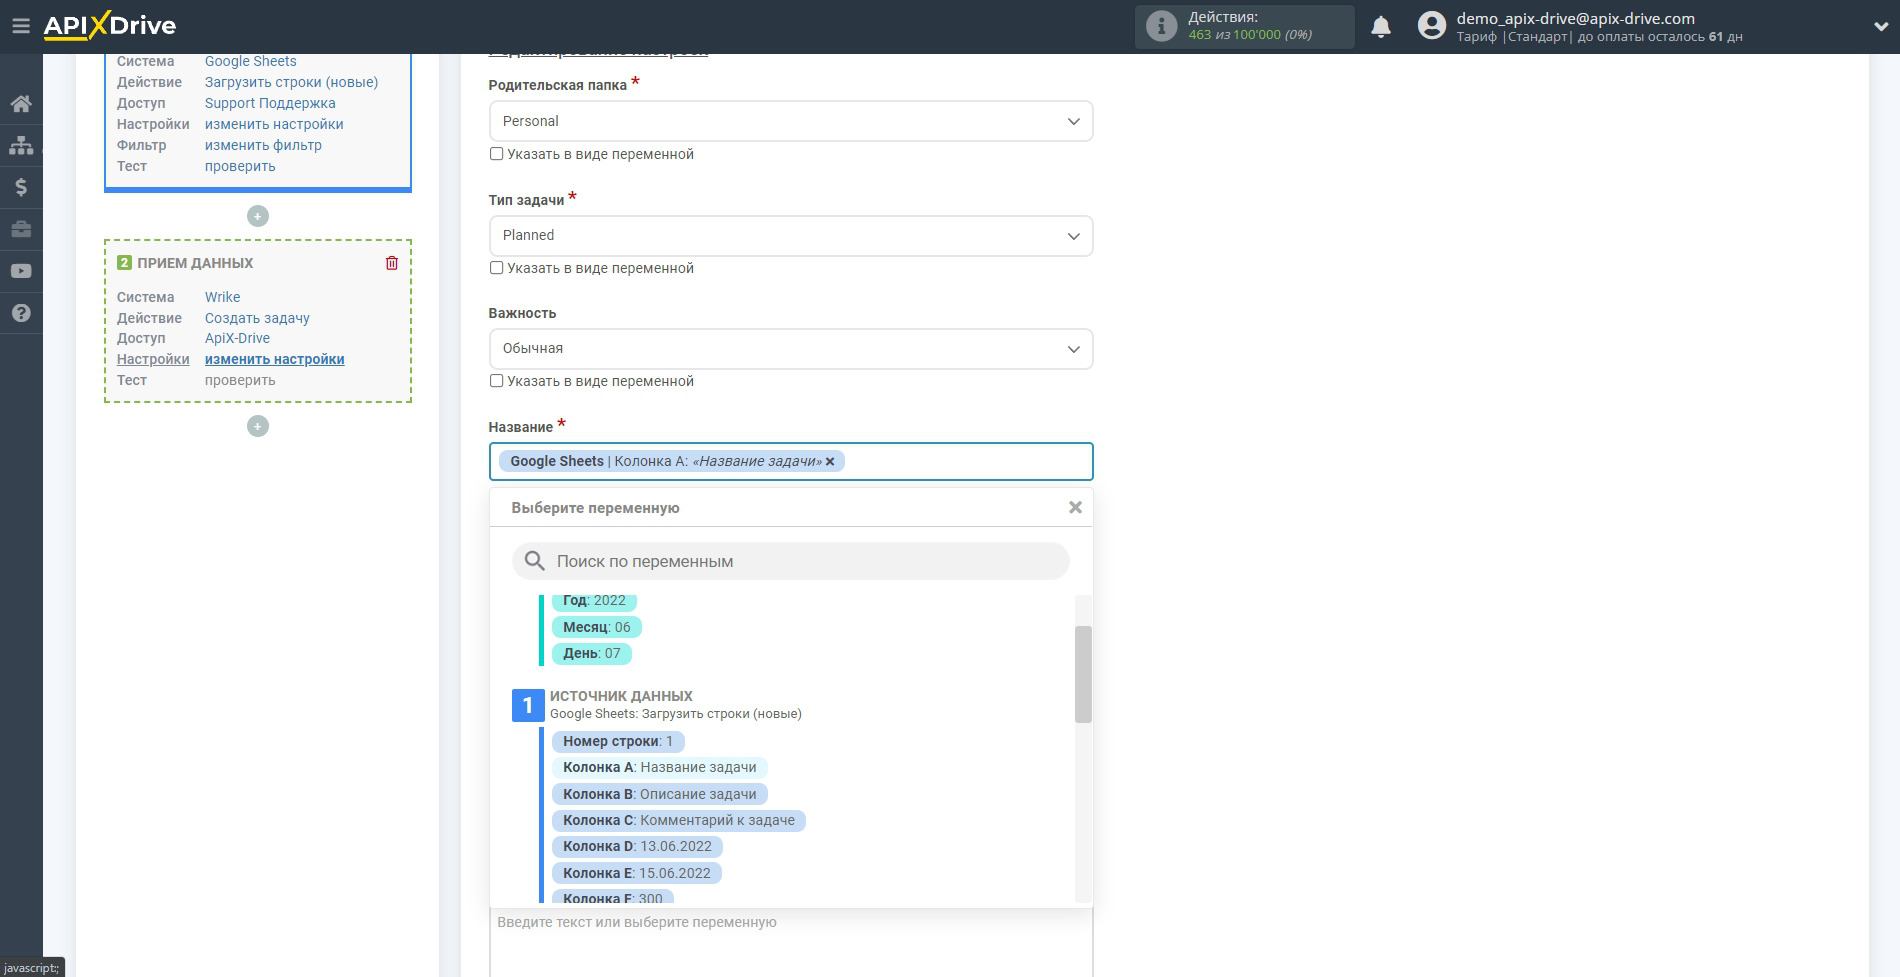Open the Support Поддержка access link

pos(270,103)
